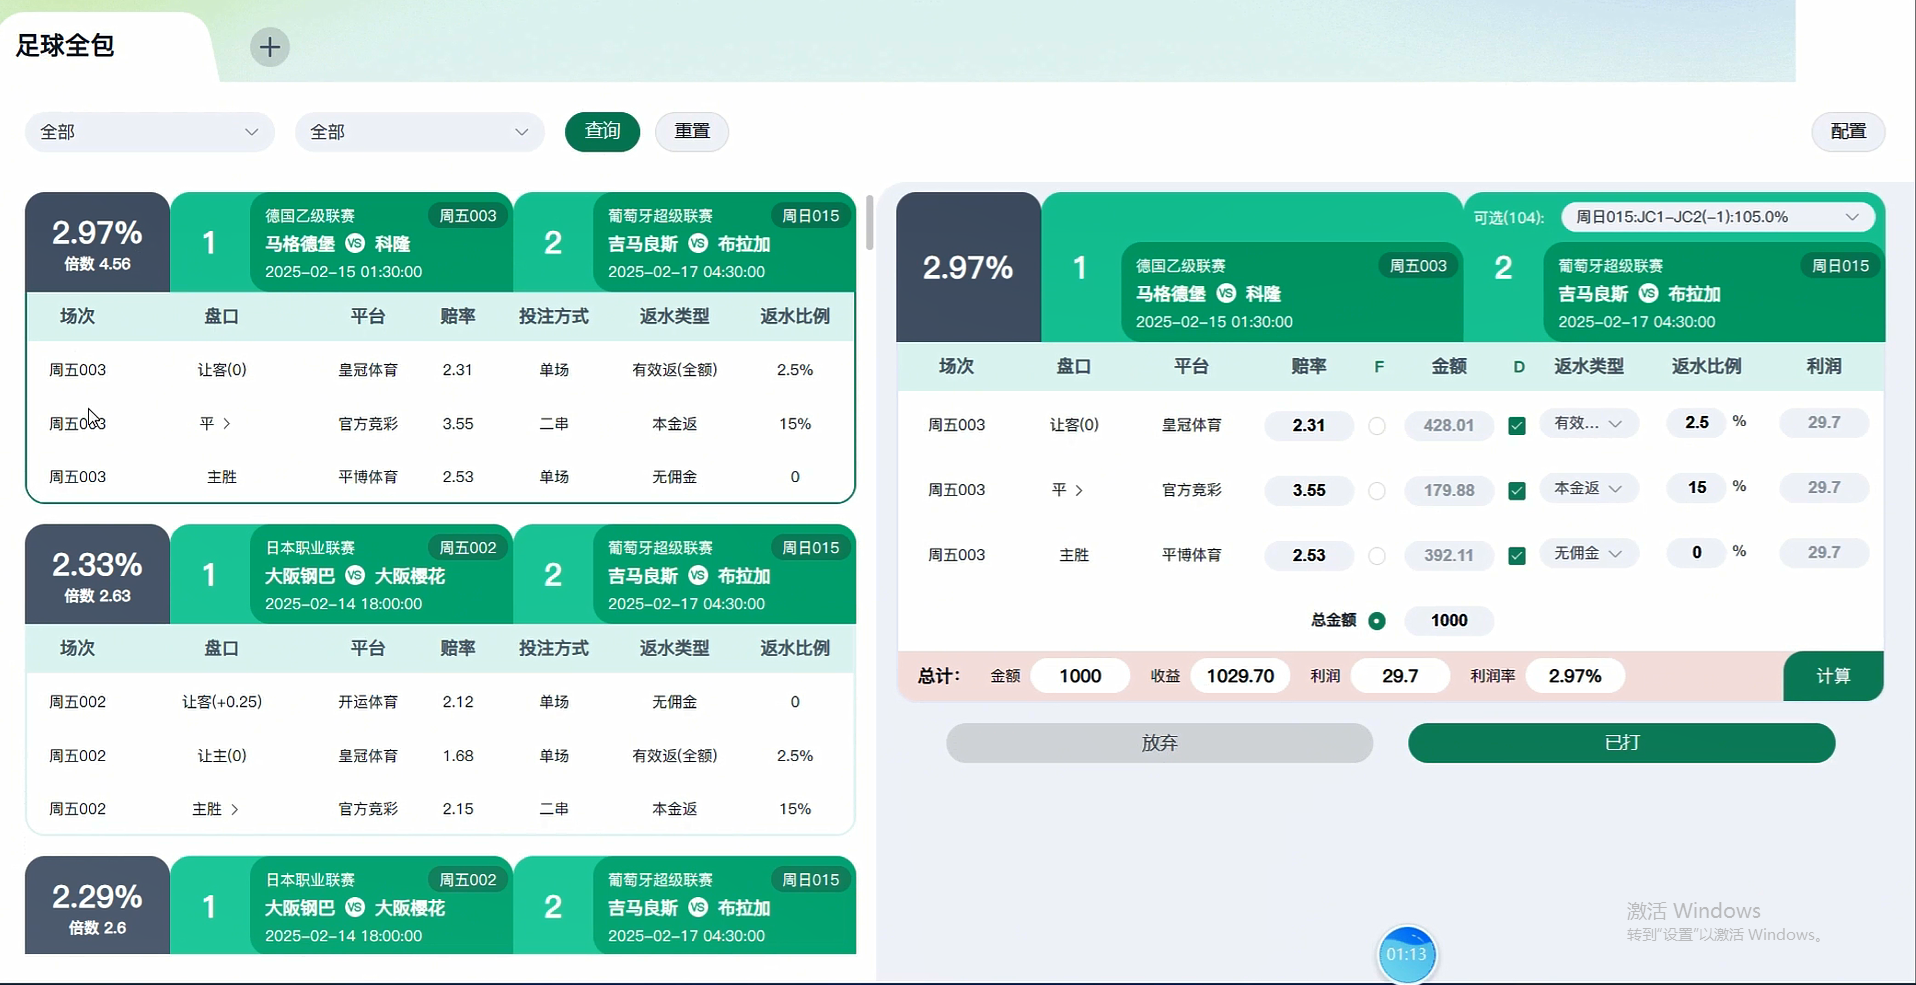Viewport: 1916px width, 985px height.
Task: Uncheck the D checkbox for amount 392.11
Action: [x=1517, y=555]
